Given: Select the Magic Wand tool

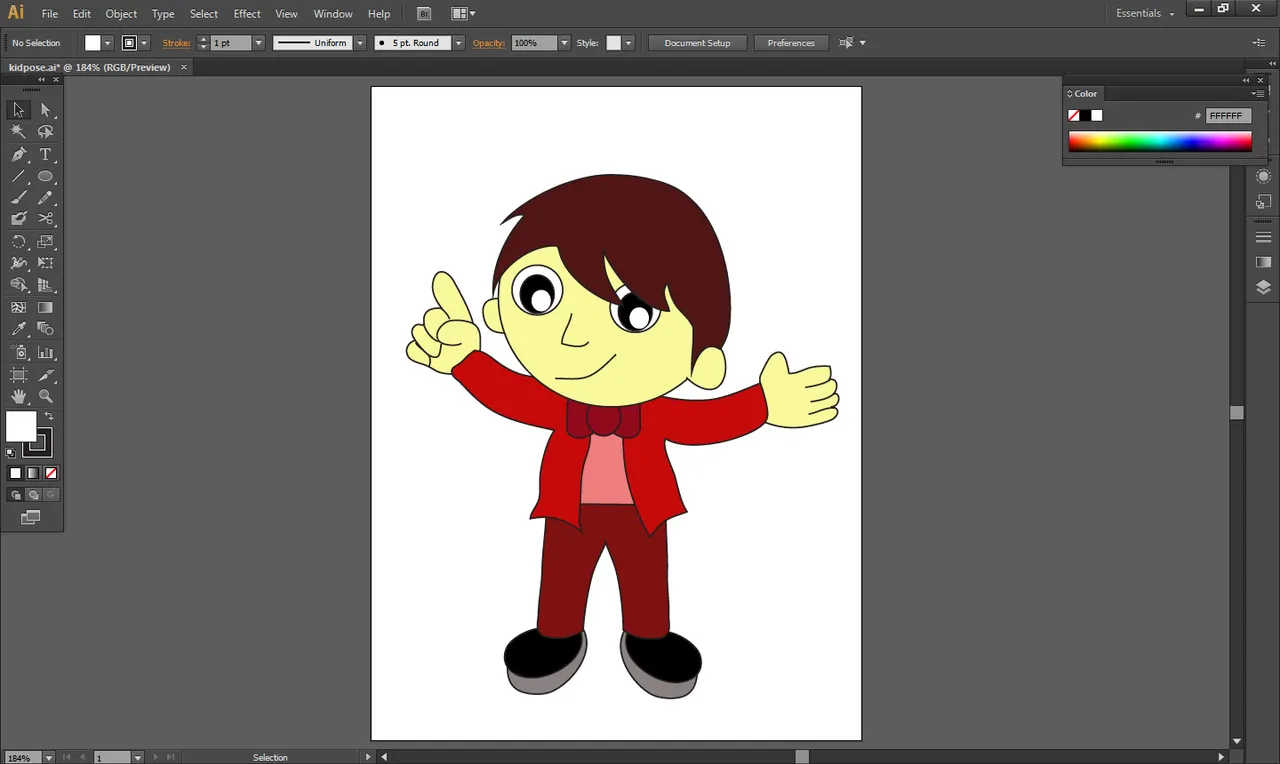Looking at the screenshot, I should click(x=18, y=131).
